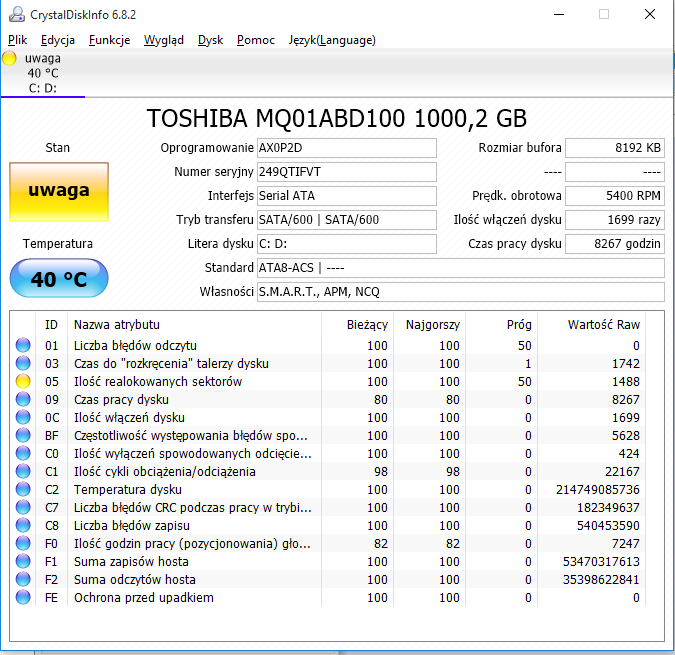Click the Rozmiar bufora 8192 KB field
The height and width of the screenshot is (655, 675).
click(x=615, y=148)
